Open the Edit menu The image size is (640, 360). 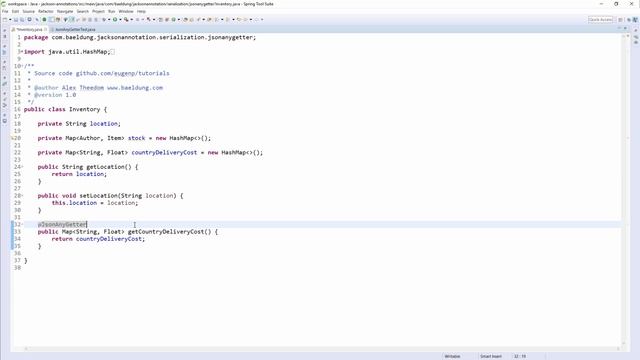(15, 11)
